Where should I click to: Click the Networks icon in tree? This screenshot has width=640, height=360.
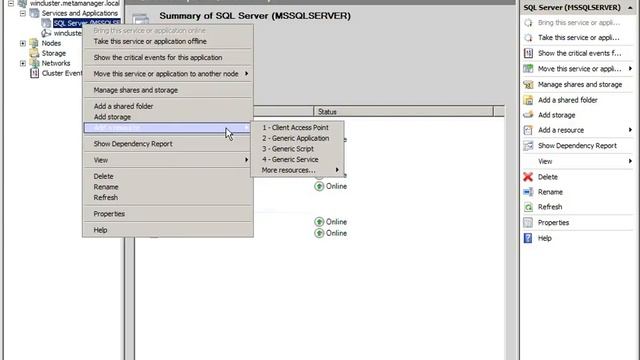click(34, 63)
